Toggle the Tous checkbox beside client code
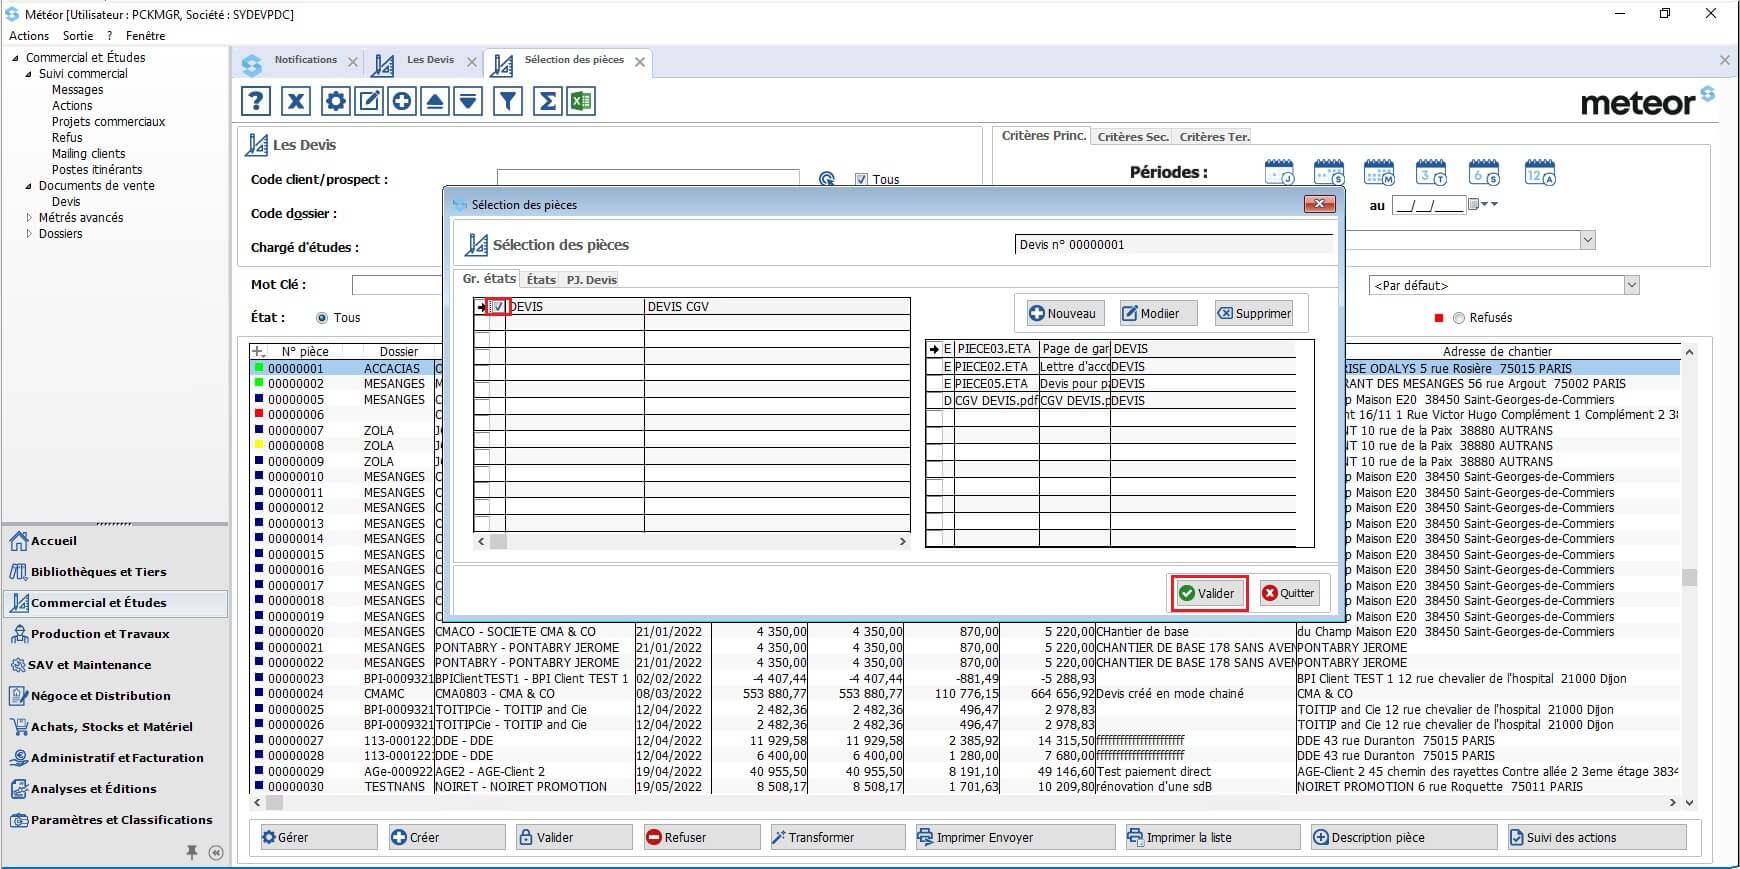 861,179
